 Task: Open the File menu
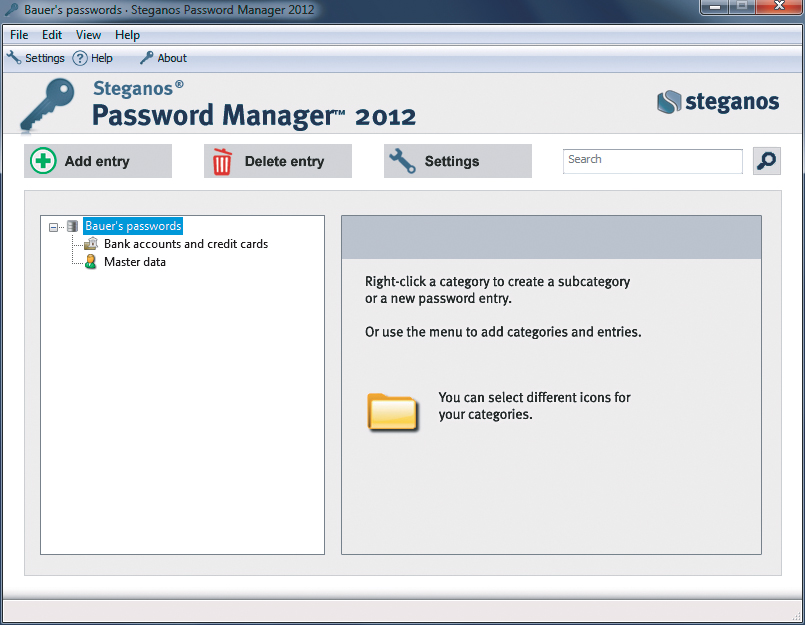coord(19,35)
